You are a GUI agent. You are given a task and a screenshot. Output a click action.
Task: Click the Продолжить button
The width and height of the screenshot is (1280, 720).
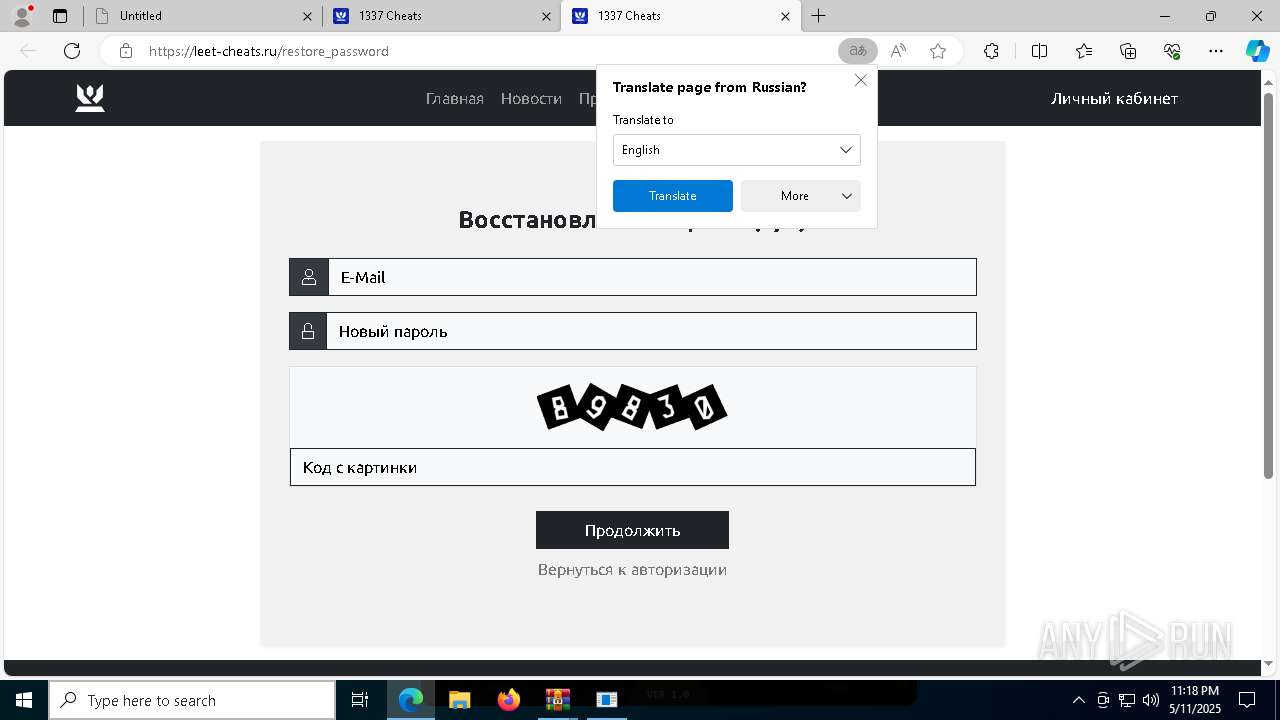pyautogui.click(x=632, y=530)
